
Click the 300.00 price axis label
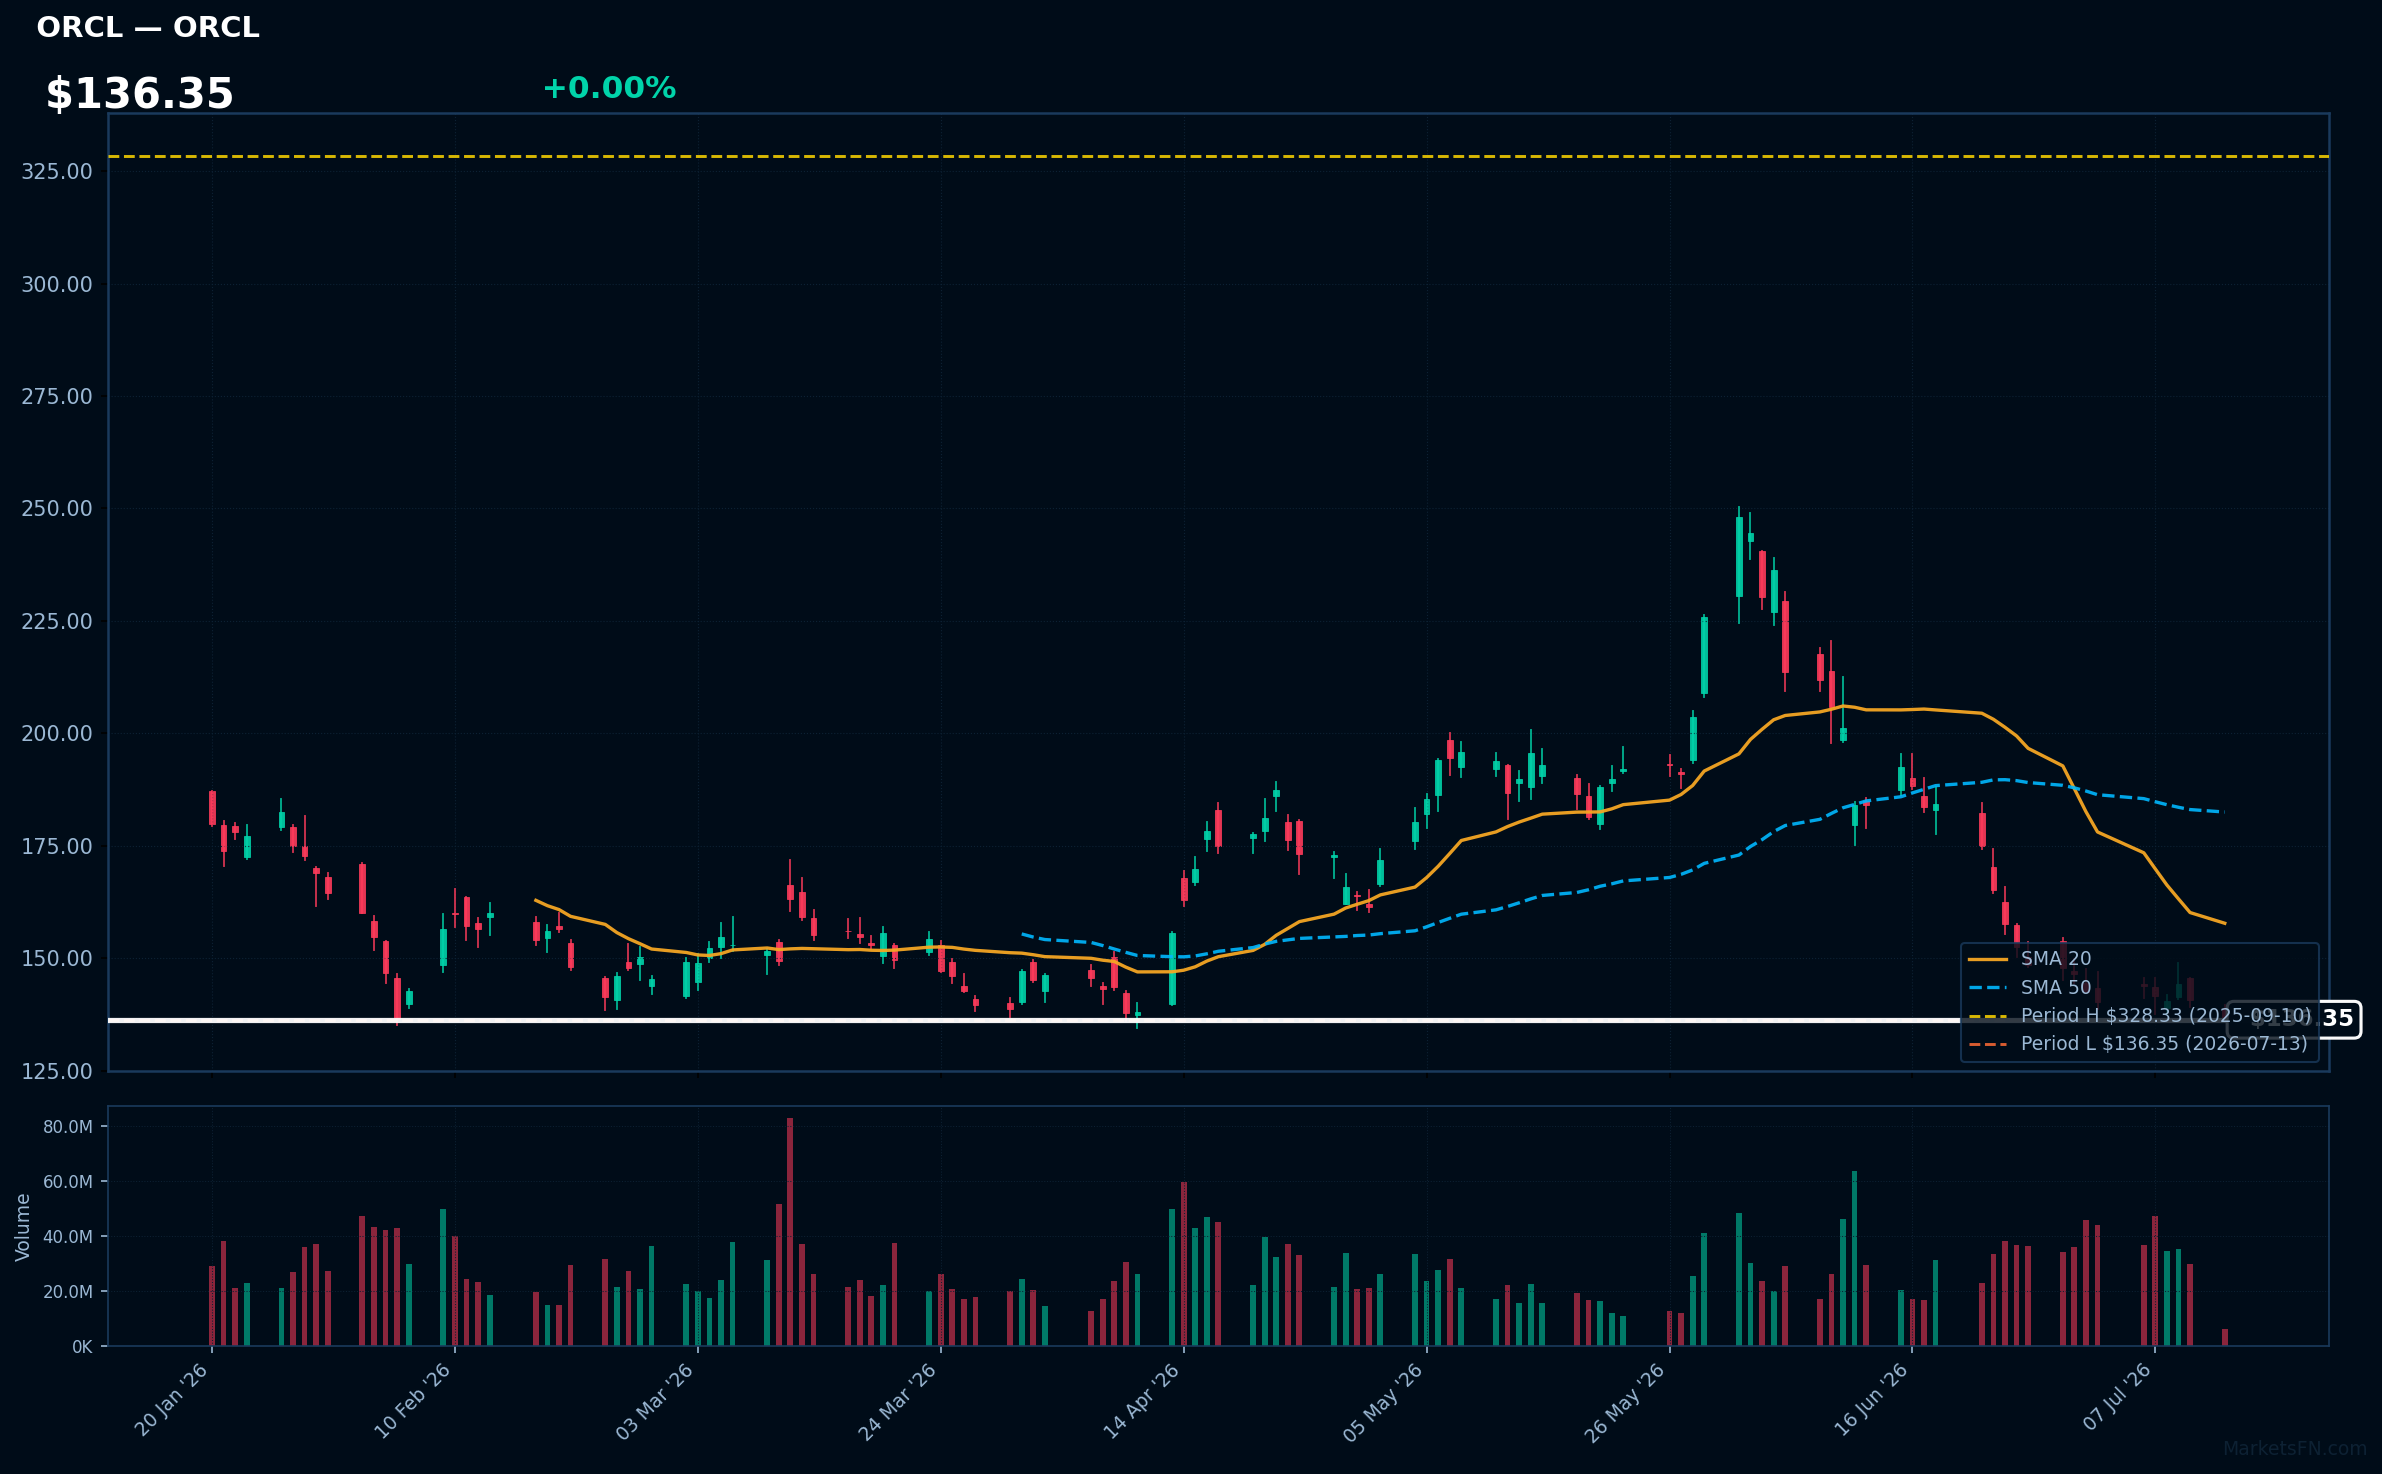[x=57, y=284]
